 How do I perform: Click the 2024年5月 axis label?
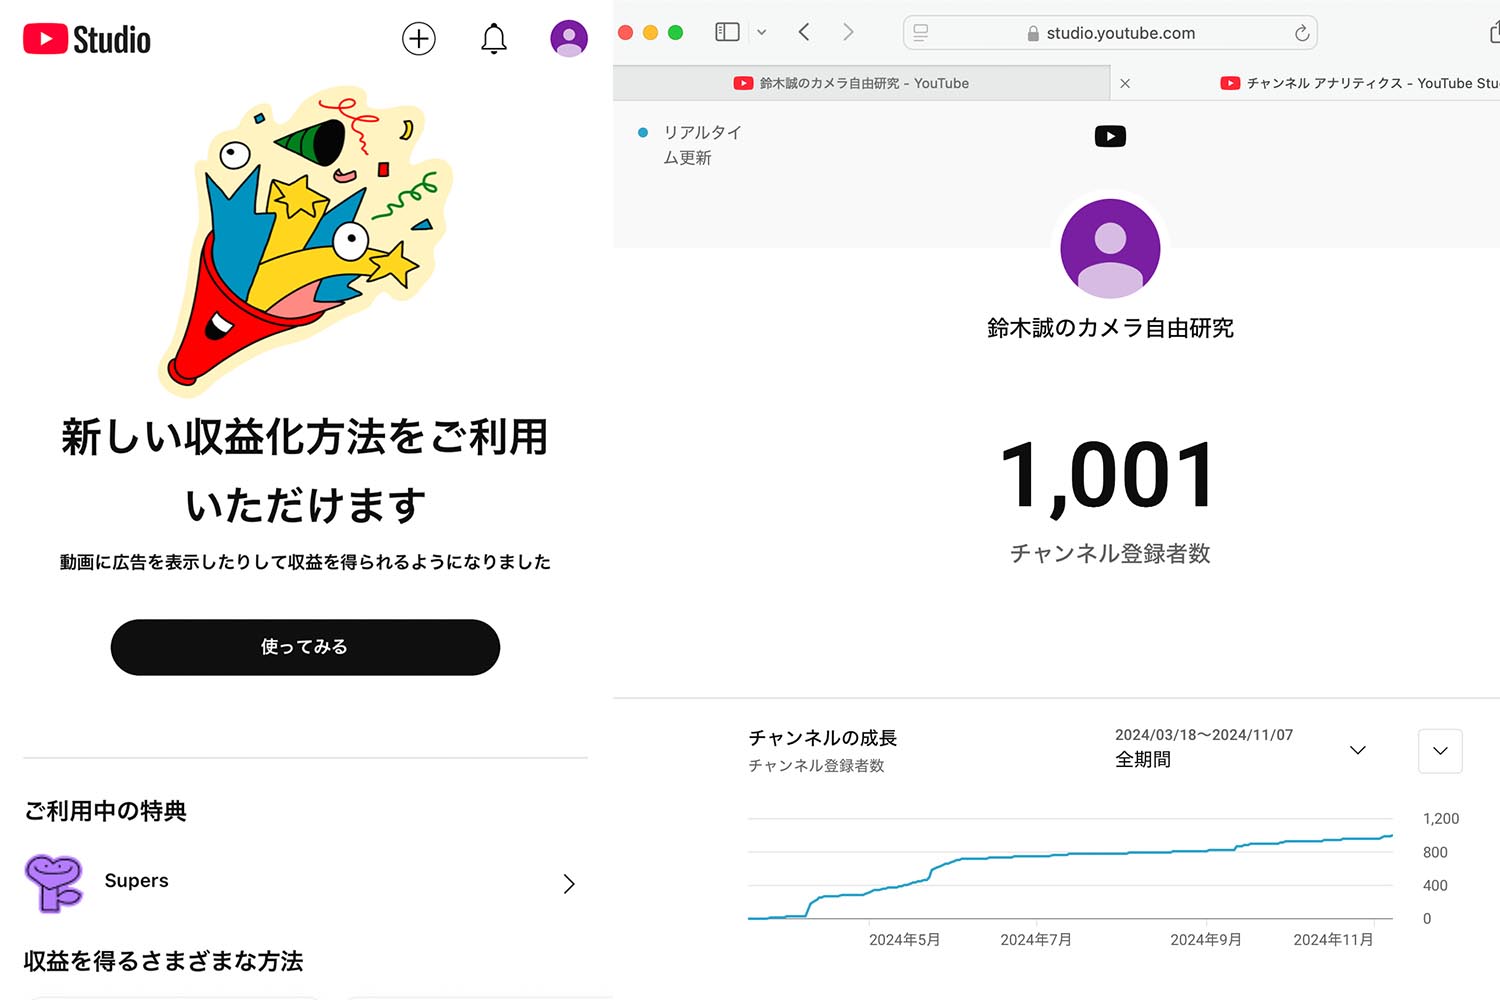click(x=904, y=940)
